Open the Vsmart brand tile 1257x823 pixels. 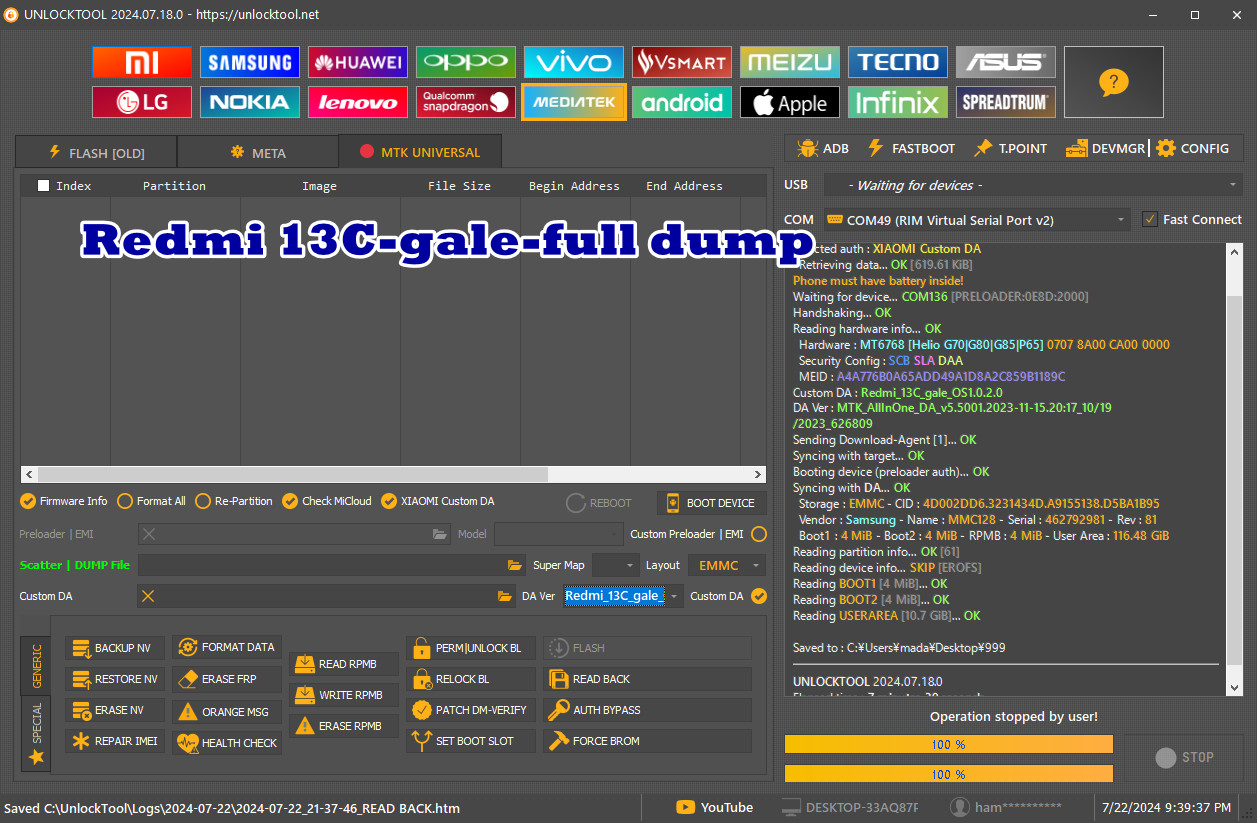pyautogui.click(x=682, y=62)
